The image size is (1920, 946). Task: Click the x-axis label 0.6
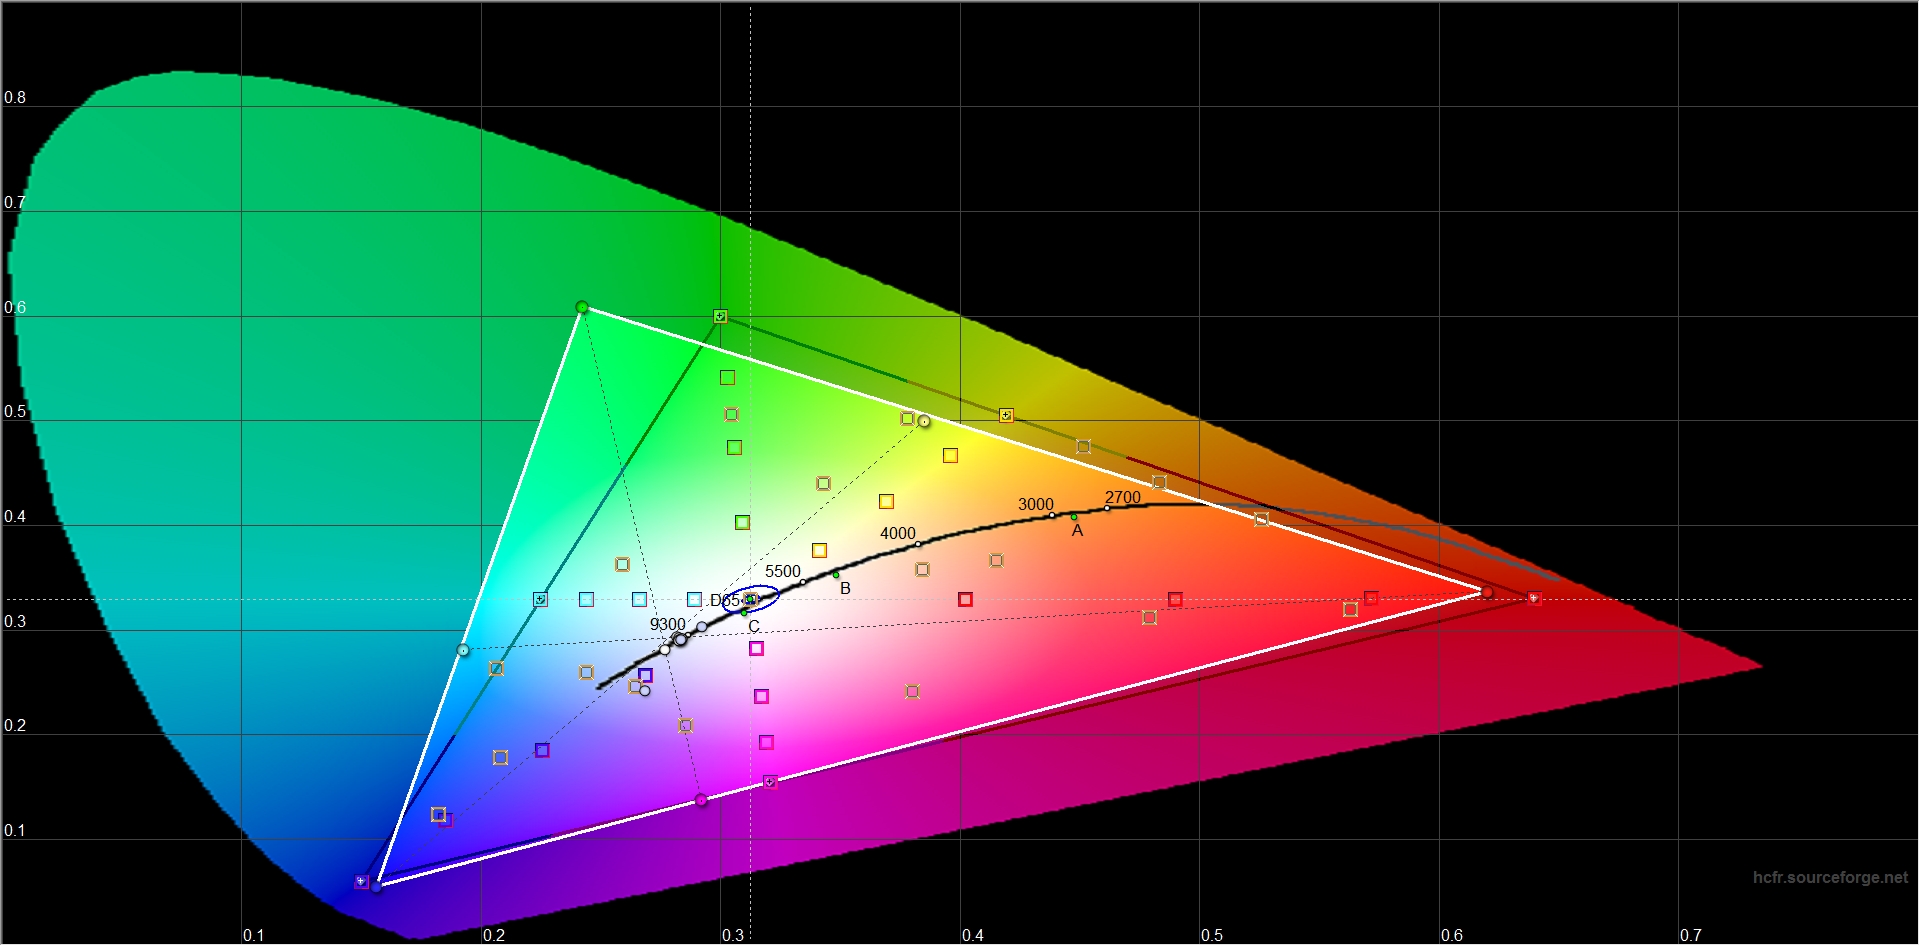[1452, 935]
